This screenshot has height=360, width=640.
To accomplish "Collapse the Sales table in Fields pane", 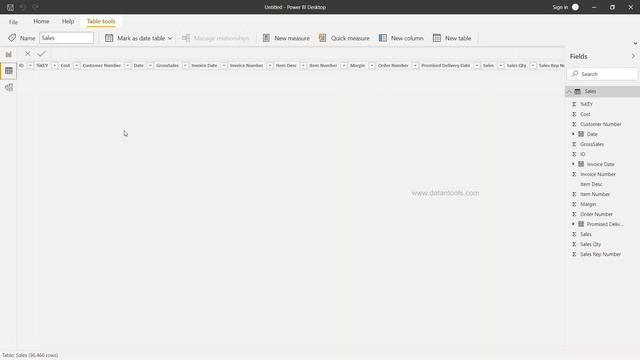I will (569, 91).
